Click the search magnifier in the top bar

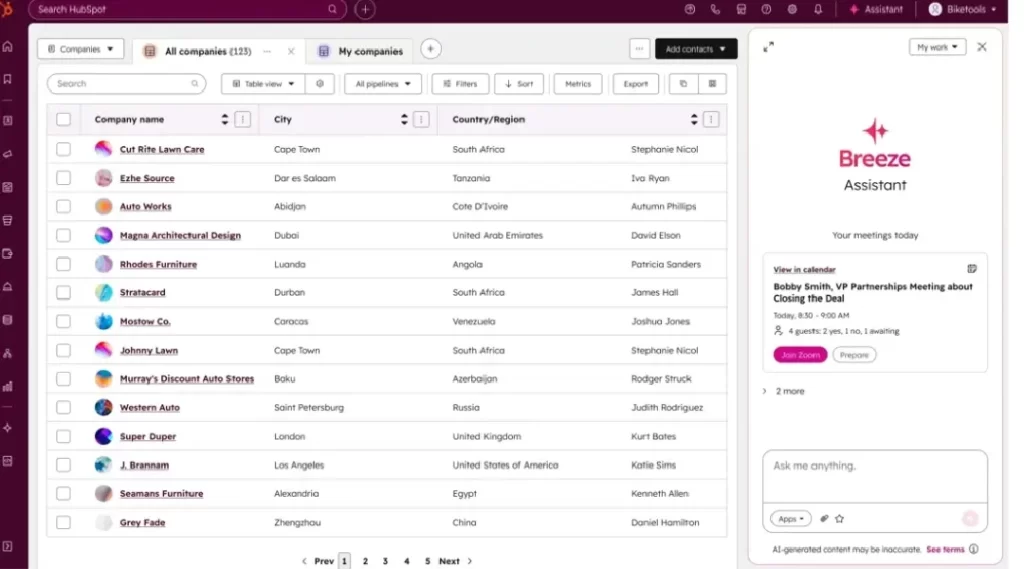(x=332, y=9)
